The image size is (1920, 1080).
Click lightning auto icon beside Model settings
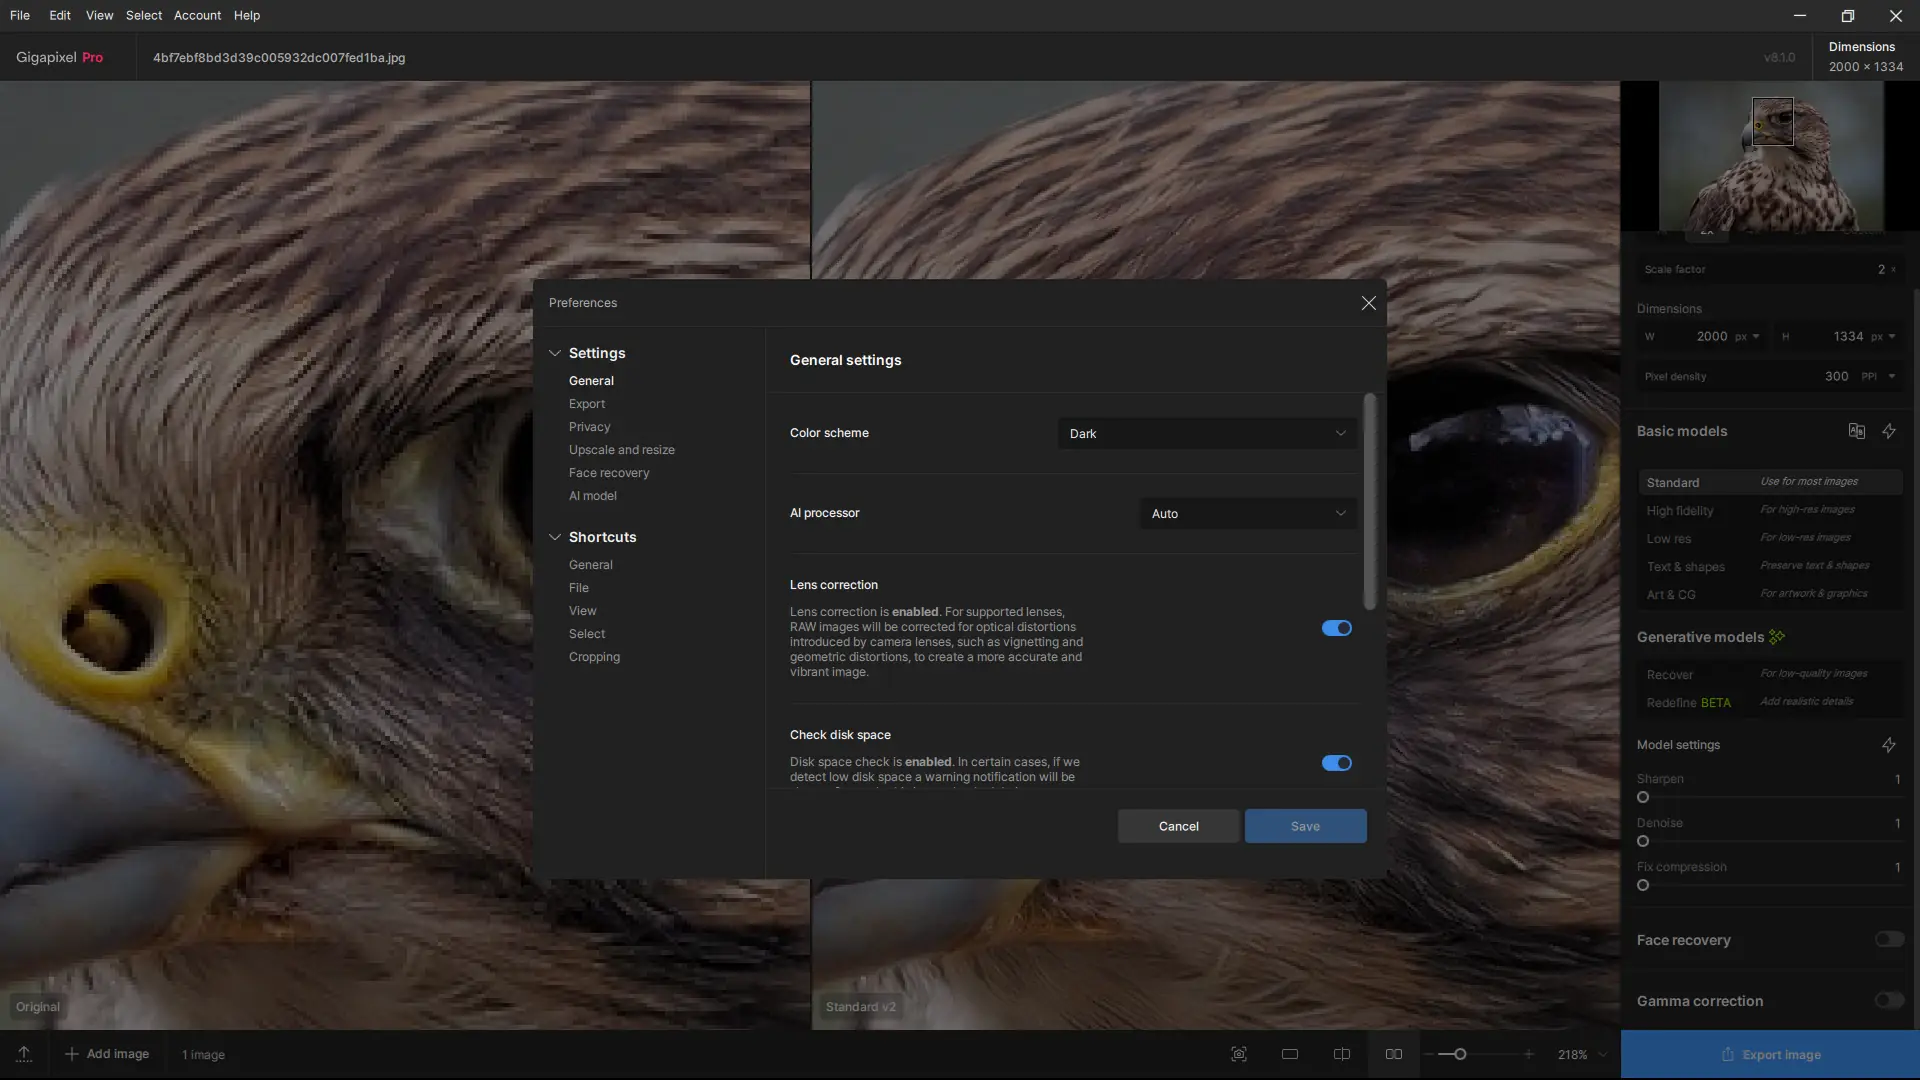(x=1889, y=745)
